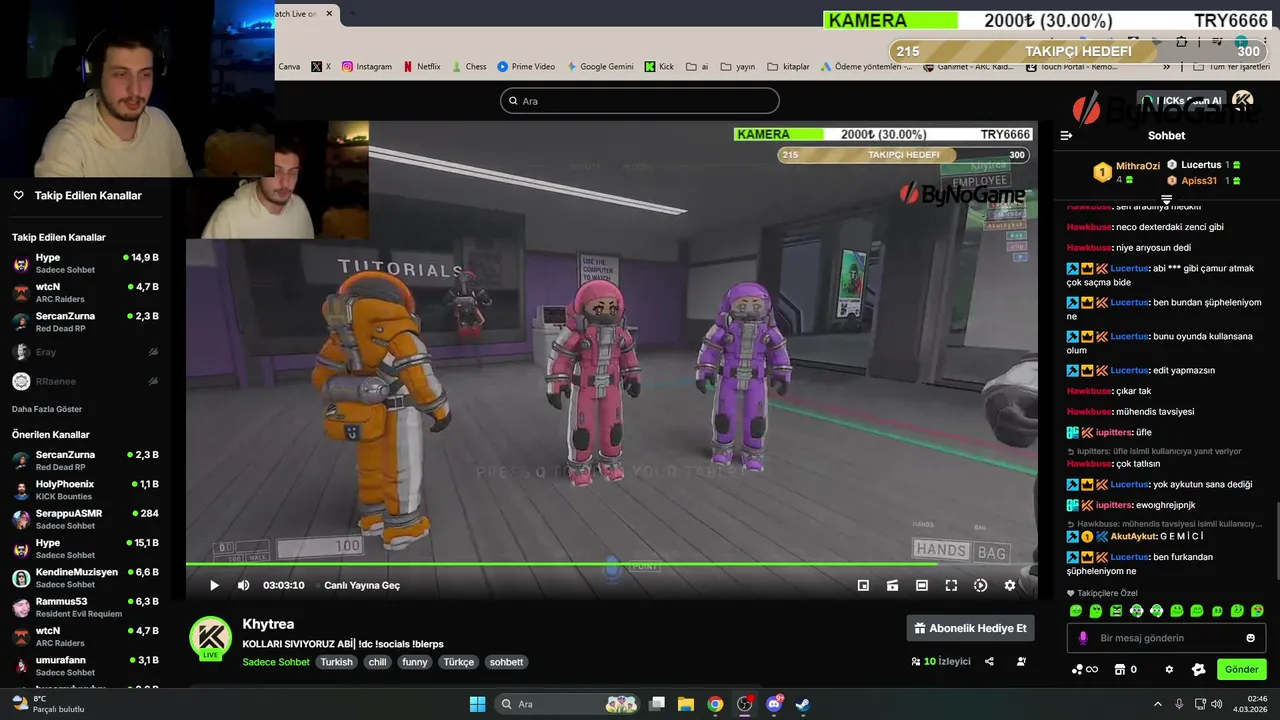Image resolution: width=1280 pixels, height=720 pixels.
Task: Click the clip creation icon in player
Action: click(x=892, y=585)
